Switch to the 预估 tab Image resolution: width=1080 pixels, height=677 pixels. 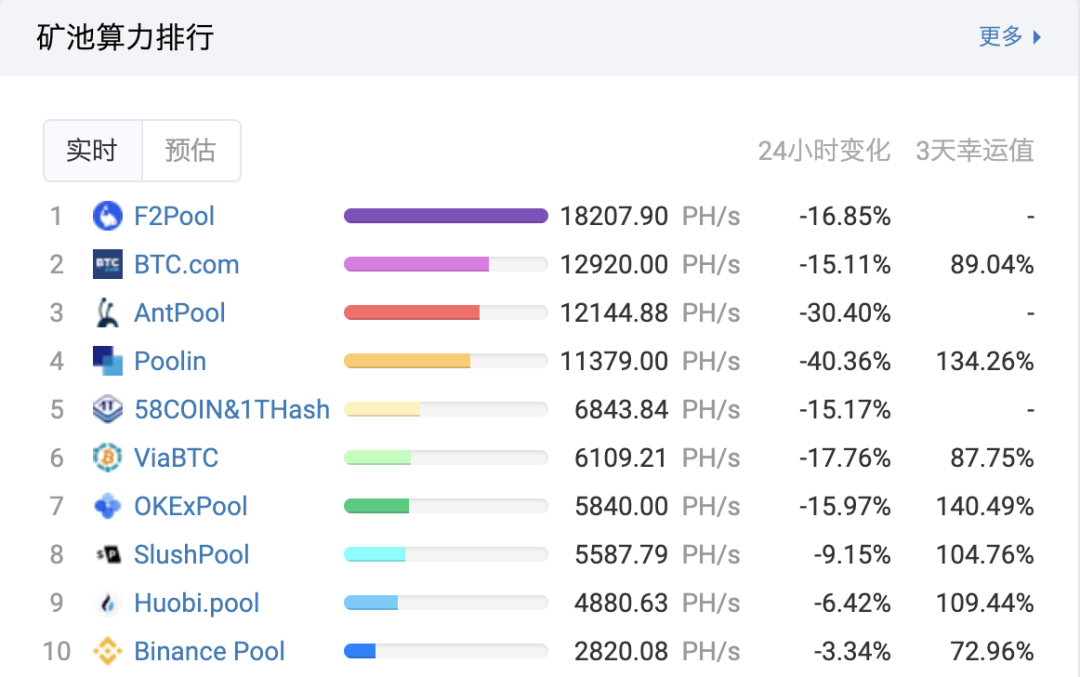191,150
